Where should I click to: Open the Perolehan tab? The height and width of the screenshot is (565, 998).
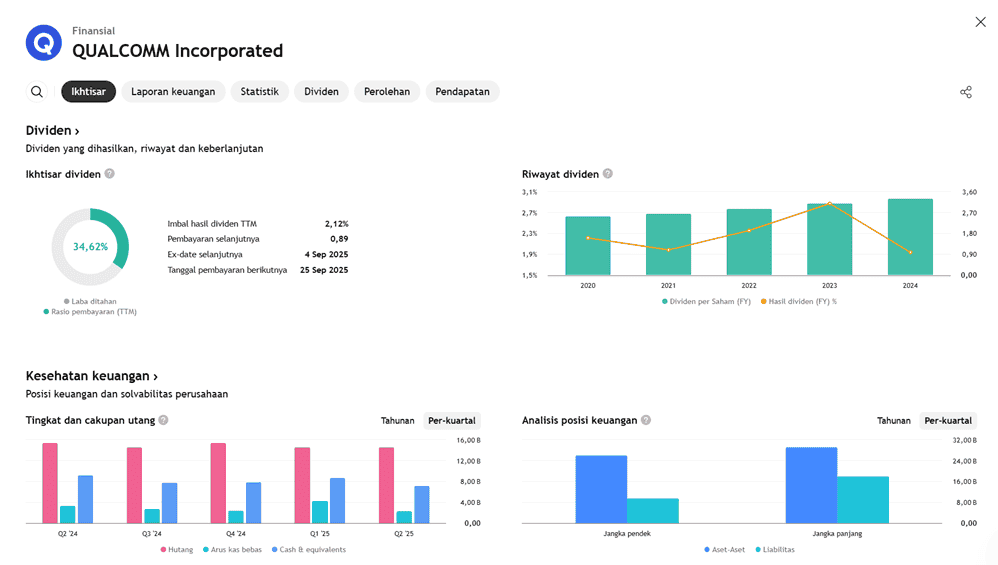coord(387,92)
